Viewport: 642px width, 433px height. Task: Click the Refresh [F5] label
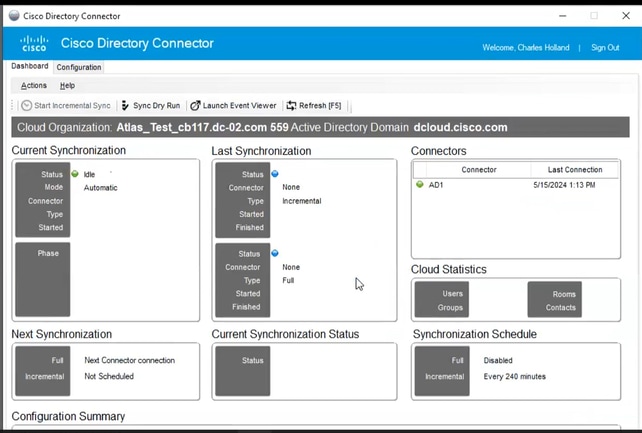pos(320,106)
